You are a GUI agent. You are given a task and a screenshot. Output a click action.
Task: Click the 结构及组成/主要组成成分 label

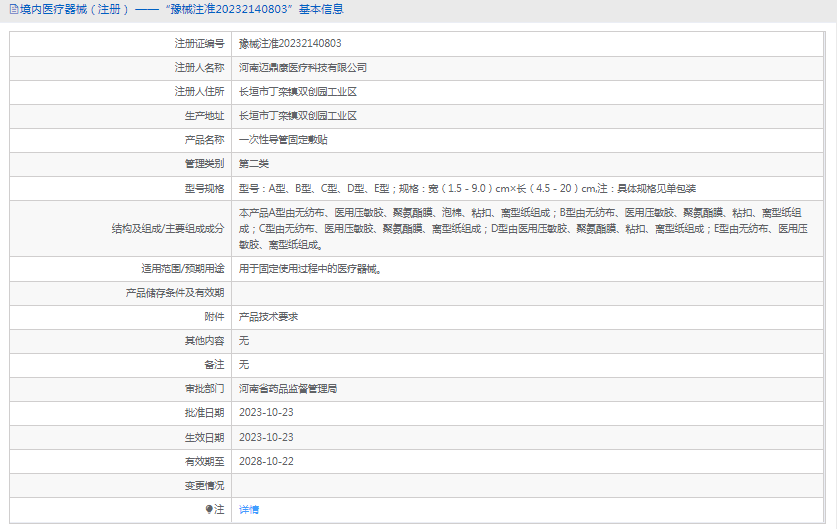tap(168, 228)
